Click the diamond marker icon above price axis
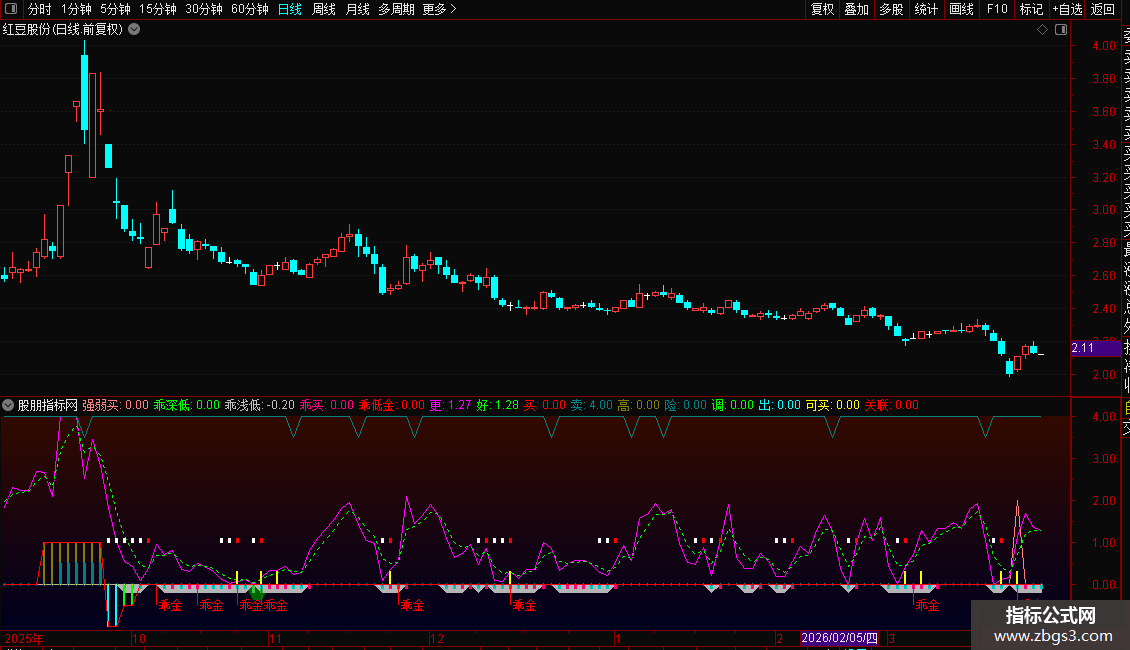Image resolution: width=1130 pixels, height=650 pixels. coord(1042,29)
